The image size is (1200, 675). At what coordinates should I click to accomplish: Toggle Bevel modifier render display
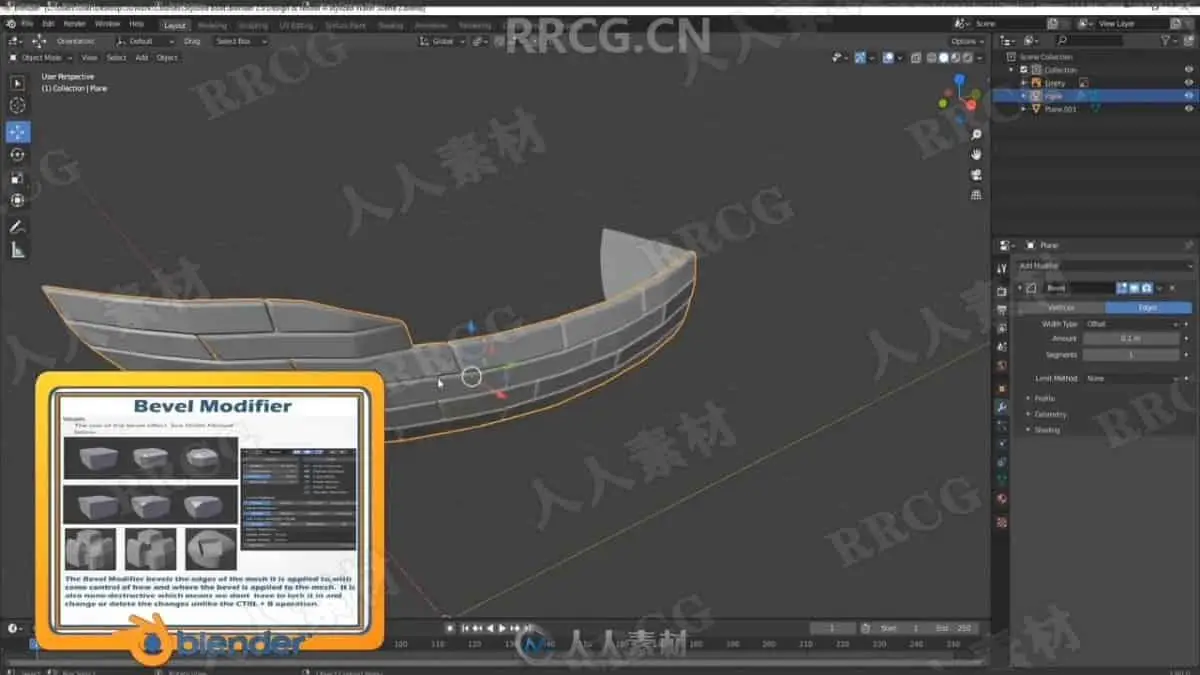1147,287
